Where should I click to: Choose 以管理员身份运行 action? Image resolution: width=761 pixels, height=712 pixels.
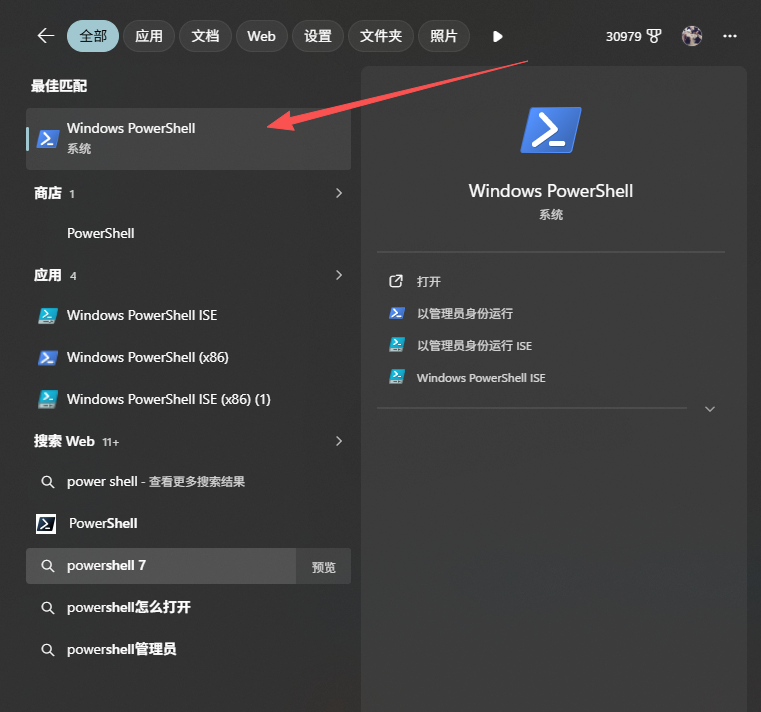[464, 314]
